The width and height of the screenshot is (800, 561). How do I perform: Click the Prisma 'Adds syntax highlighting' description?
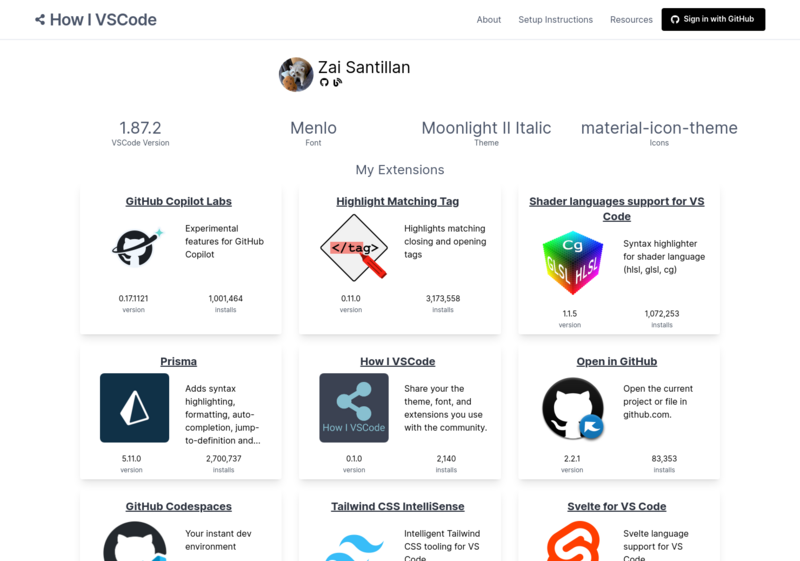tap(223, 415)
